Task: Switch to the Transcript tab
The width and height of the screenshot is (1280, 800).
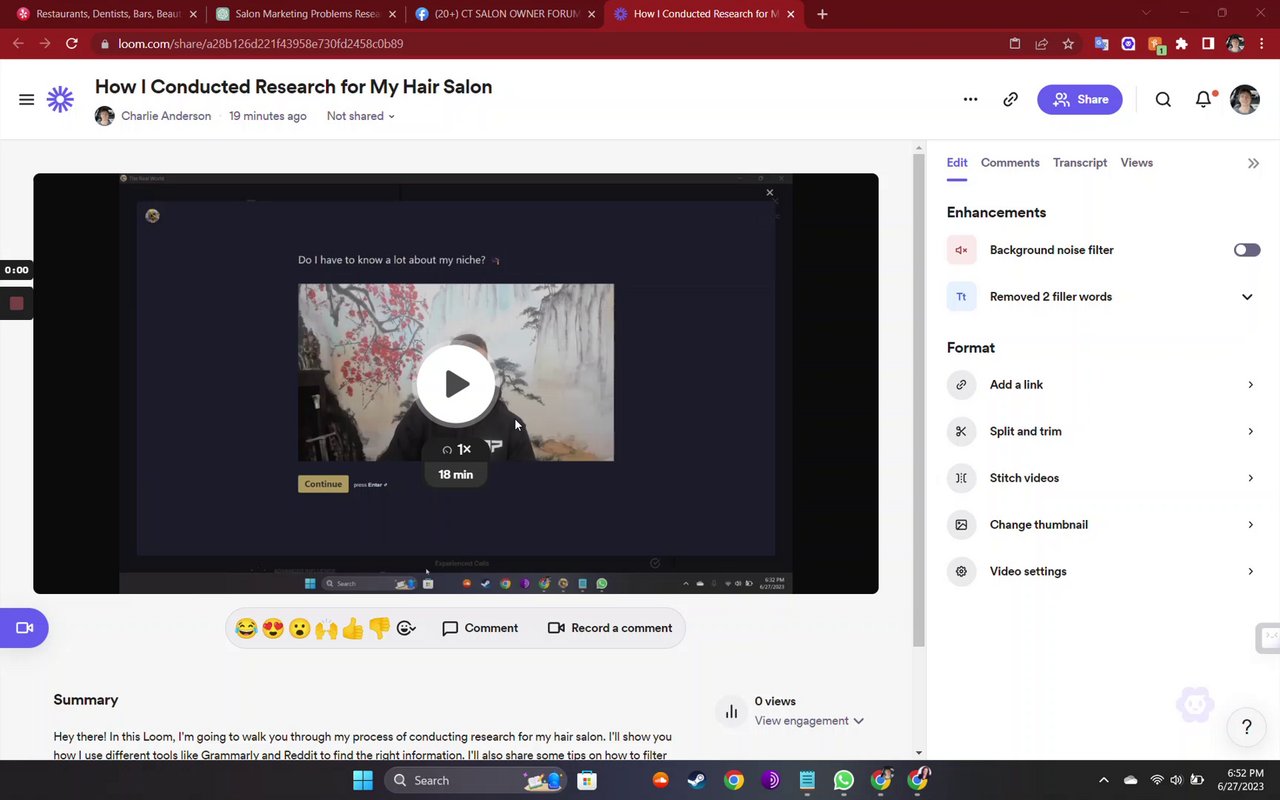Action: click(x=1080, y=163)
